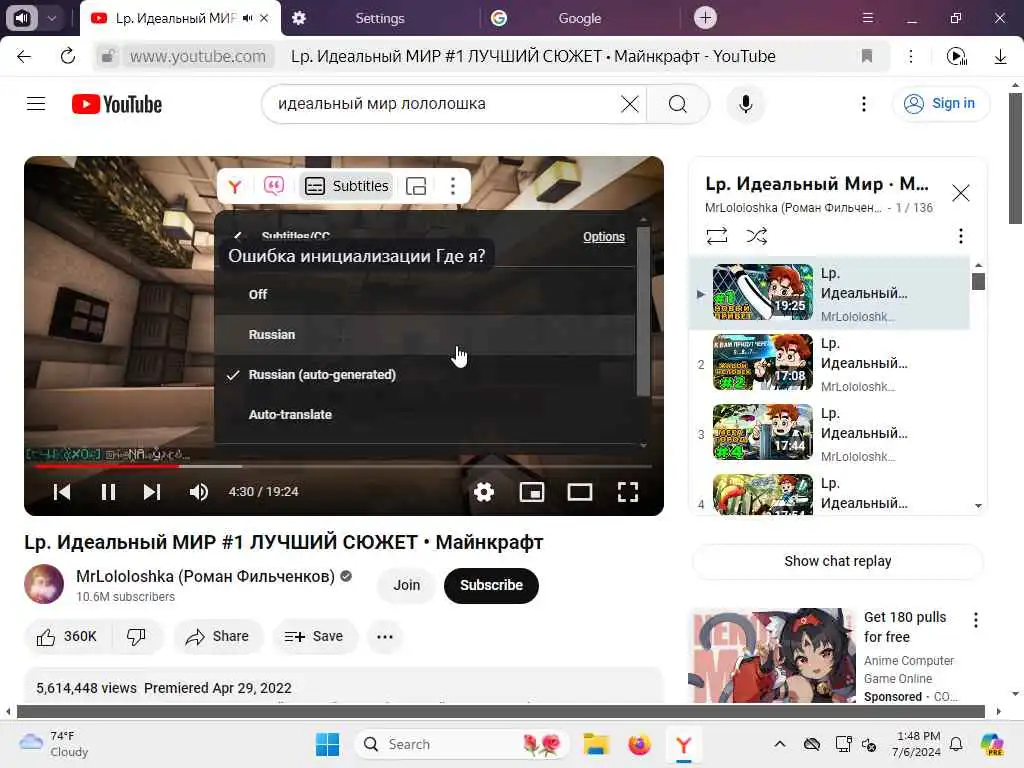Join the MrLololoshka channel membership
This screenshot has width=1024, height=768.
pos(406,585)
